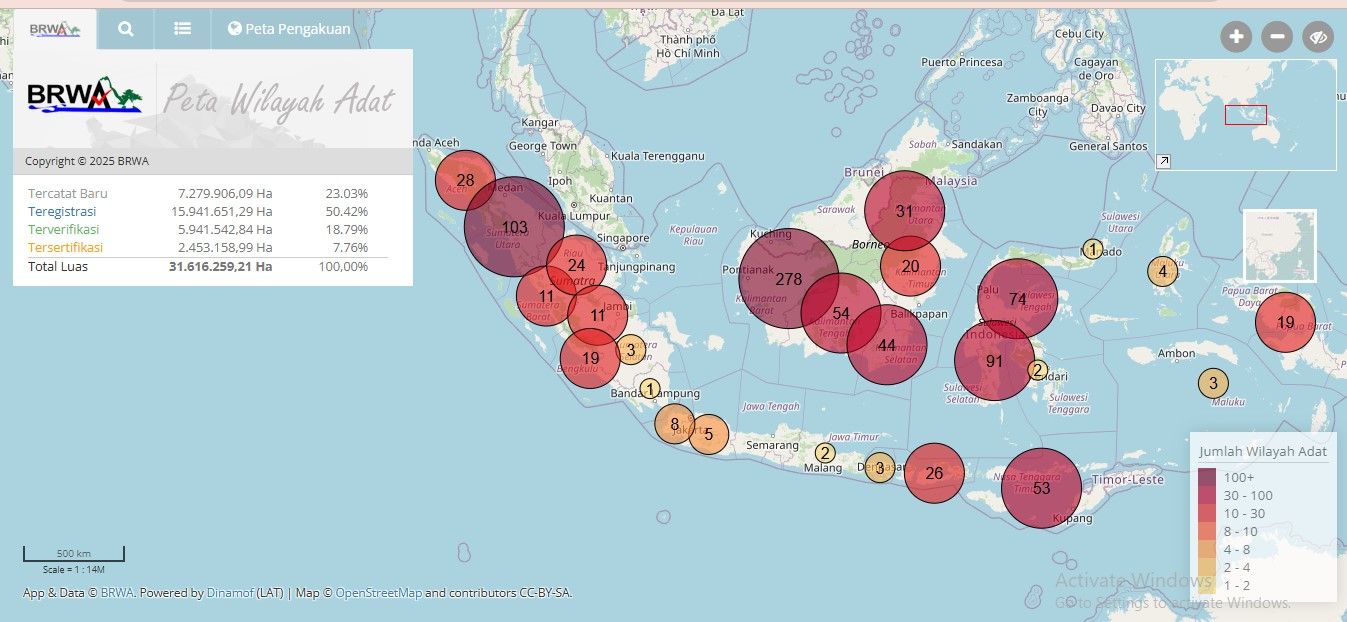
Task: Click the cluster marker numbered 28 in Aceh
Action: tap(465, 180)
